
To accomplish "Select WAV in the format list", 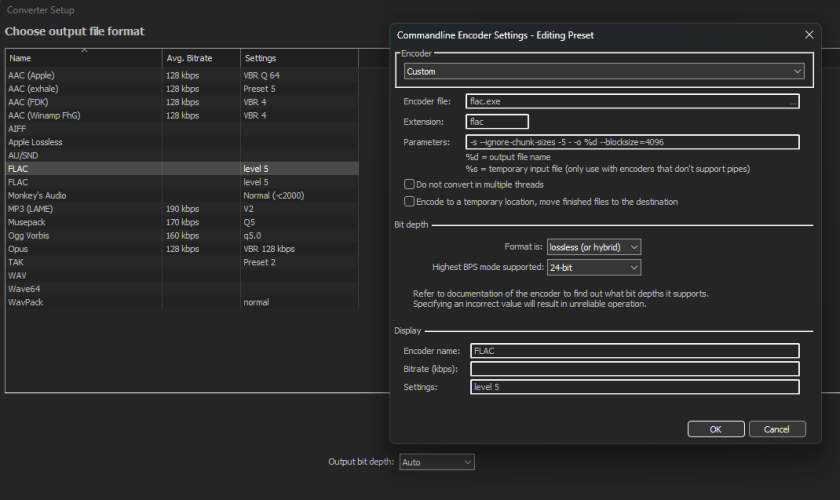I will (x=182, y=276).
